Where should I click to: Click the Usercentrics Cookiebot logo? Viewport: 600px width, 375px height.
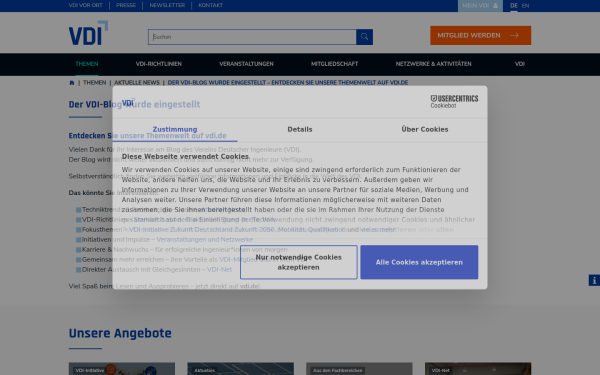click(x=454, y=101)
